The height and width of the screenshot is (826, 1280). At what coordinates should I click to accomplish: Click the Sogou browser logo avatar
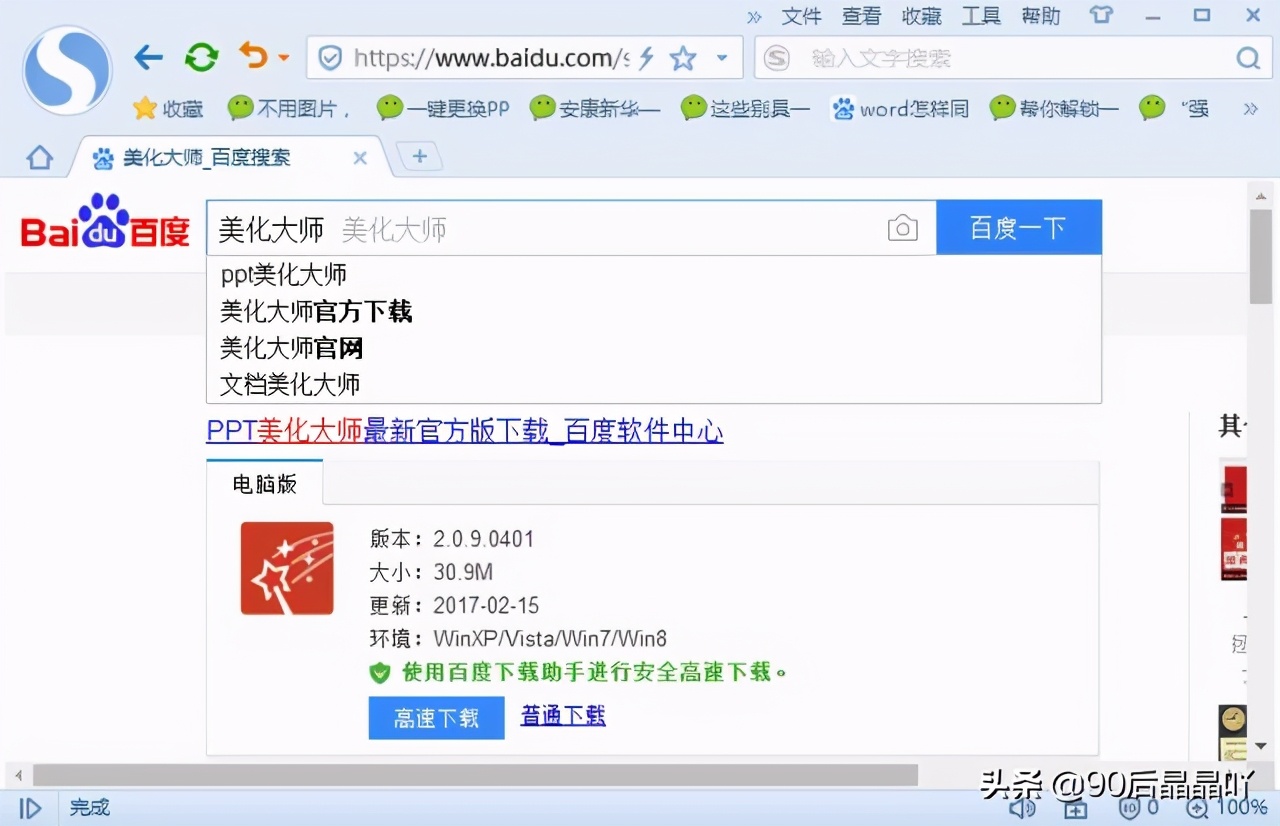click(x=67, y=69)
